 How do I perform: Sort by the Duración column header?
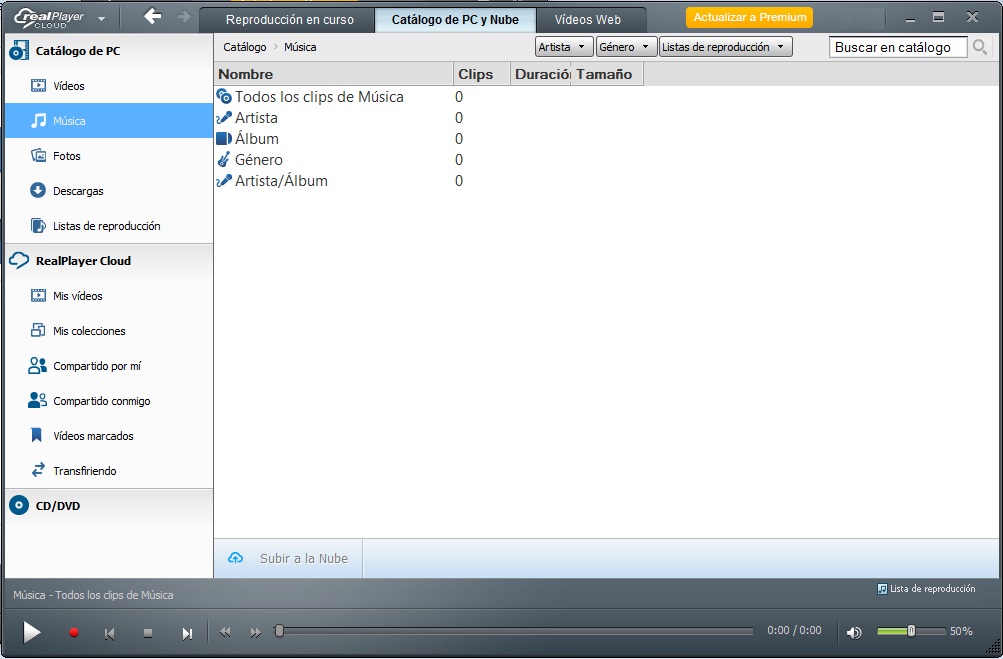[x=540, y=74]
